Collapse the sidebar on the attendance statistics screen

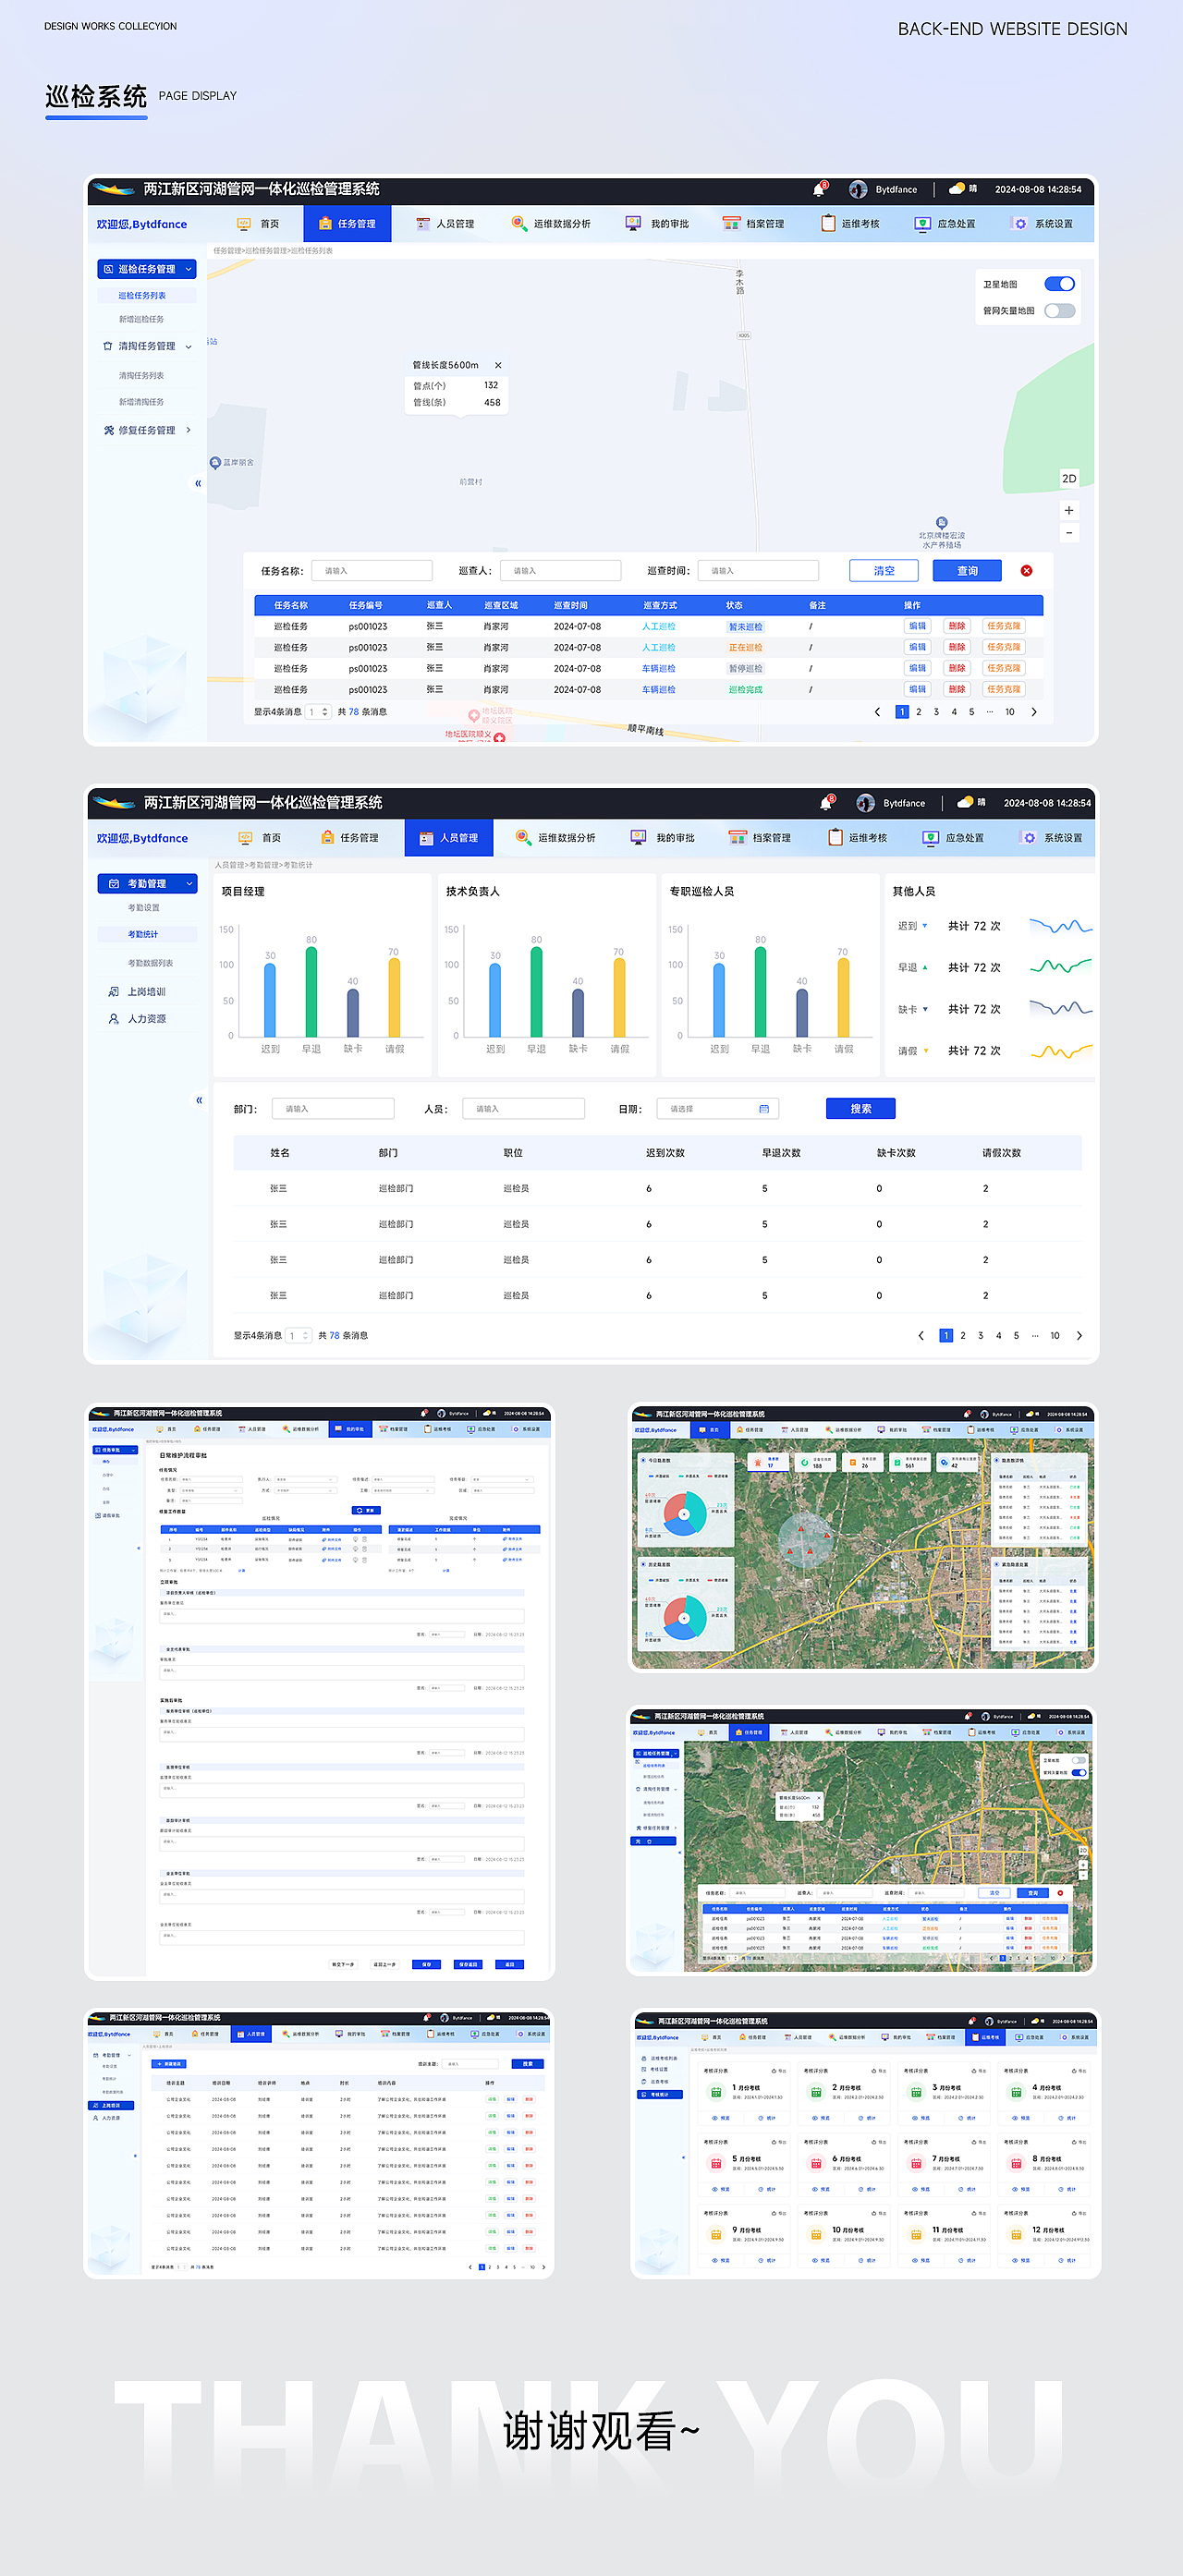[199, 1100]
